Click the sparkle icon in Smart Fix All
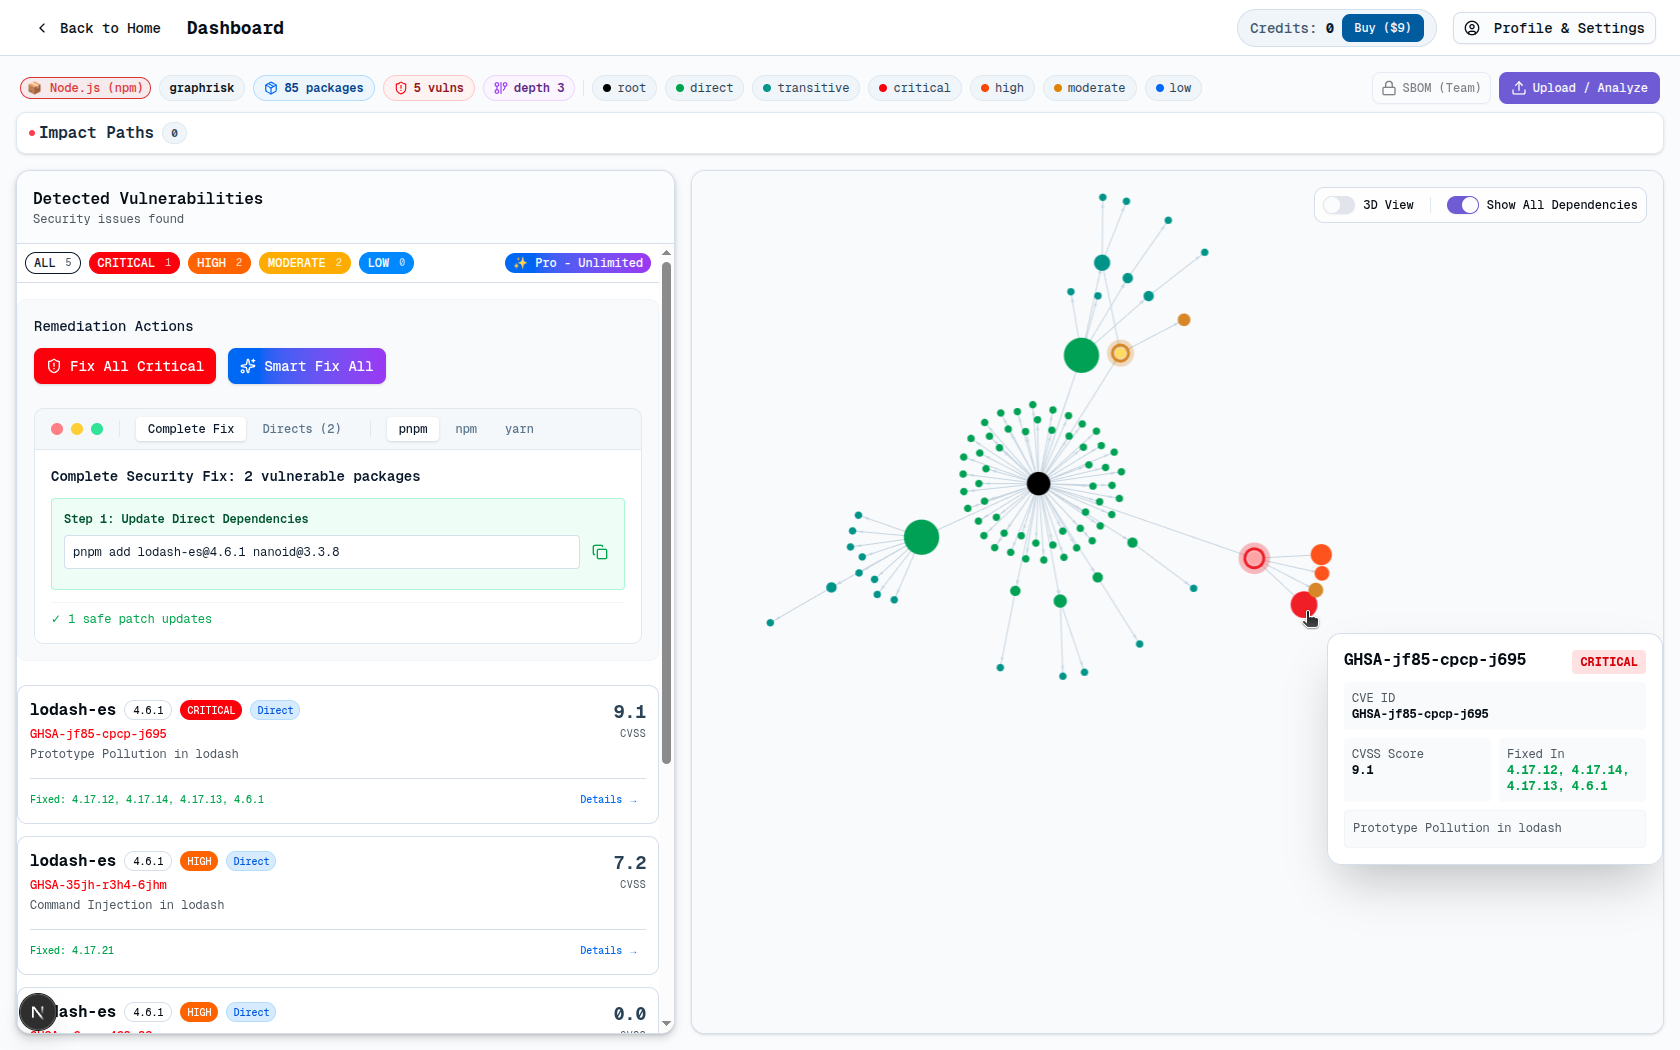This screenshot has width=1680, height=1050. point(248,366)
